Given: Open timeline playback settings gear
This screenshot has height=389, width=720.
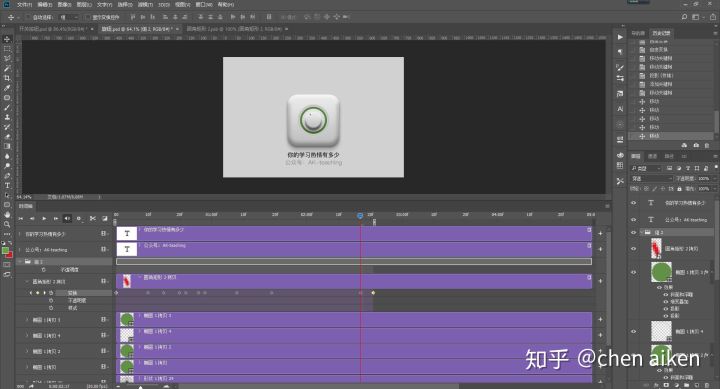Looking at the screenshot, I should 79,219.
